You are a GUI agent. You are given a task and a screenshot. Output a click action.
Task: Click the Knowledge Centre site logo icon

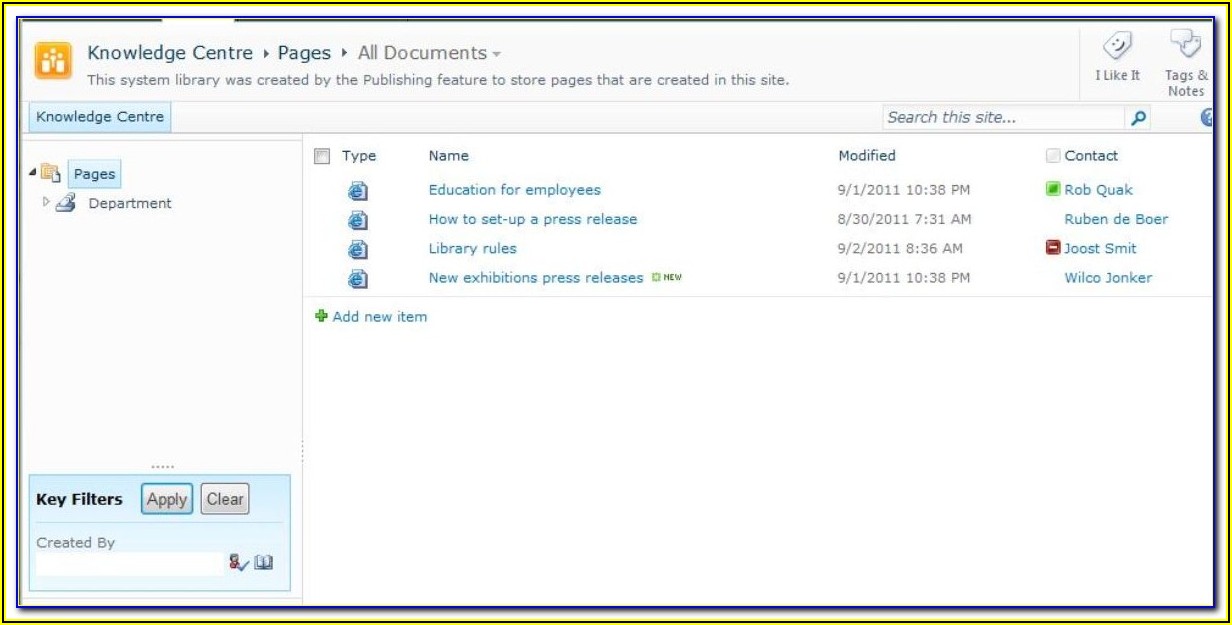click(53, 60)
